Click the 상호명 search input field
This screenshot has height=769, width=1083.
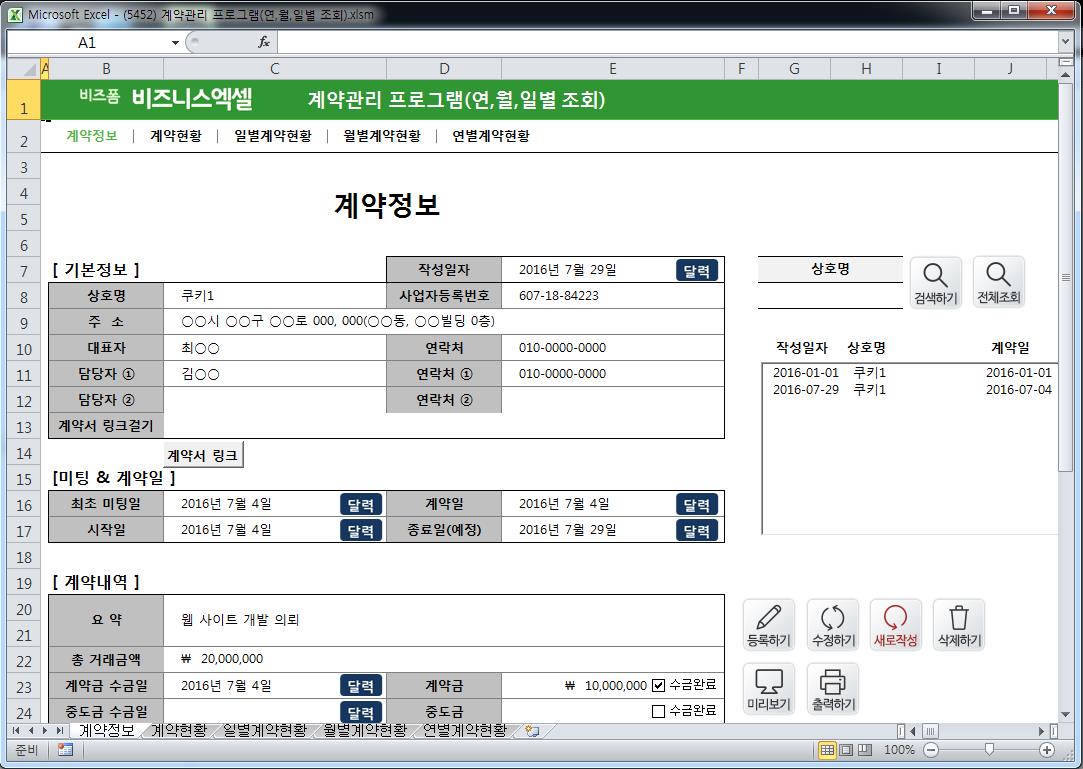pyautogui.click(x=830, y=296)
